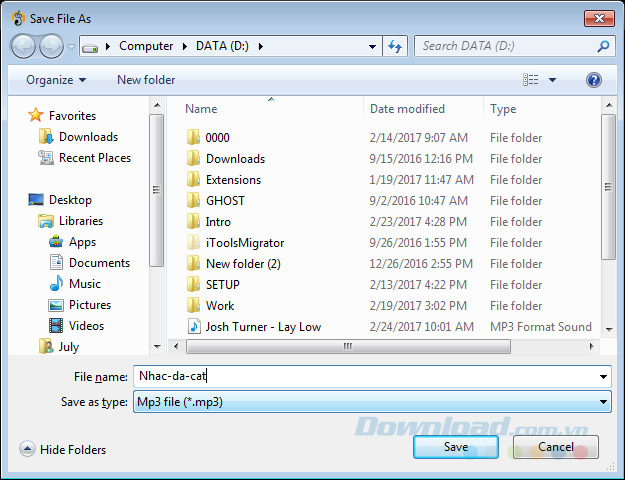Screen dimensions: 625x480
Task: Click the search magnifier icon
Action: point(604,46)
